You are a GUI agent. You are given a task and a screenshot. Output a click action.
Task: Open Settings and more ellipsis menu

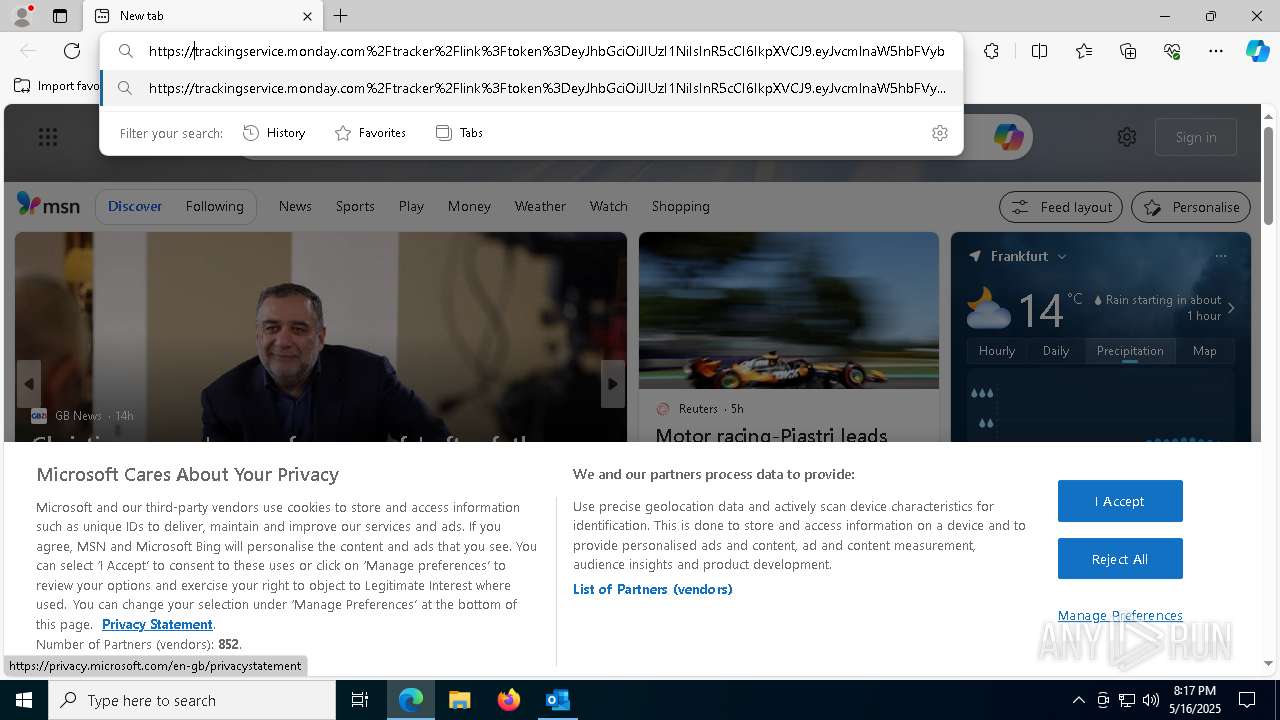(1216, 51)
